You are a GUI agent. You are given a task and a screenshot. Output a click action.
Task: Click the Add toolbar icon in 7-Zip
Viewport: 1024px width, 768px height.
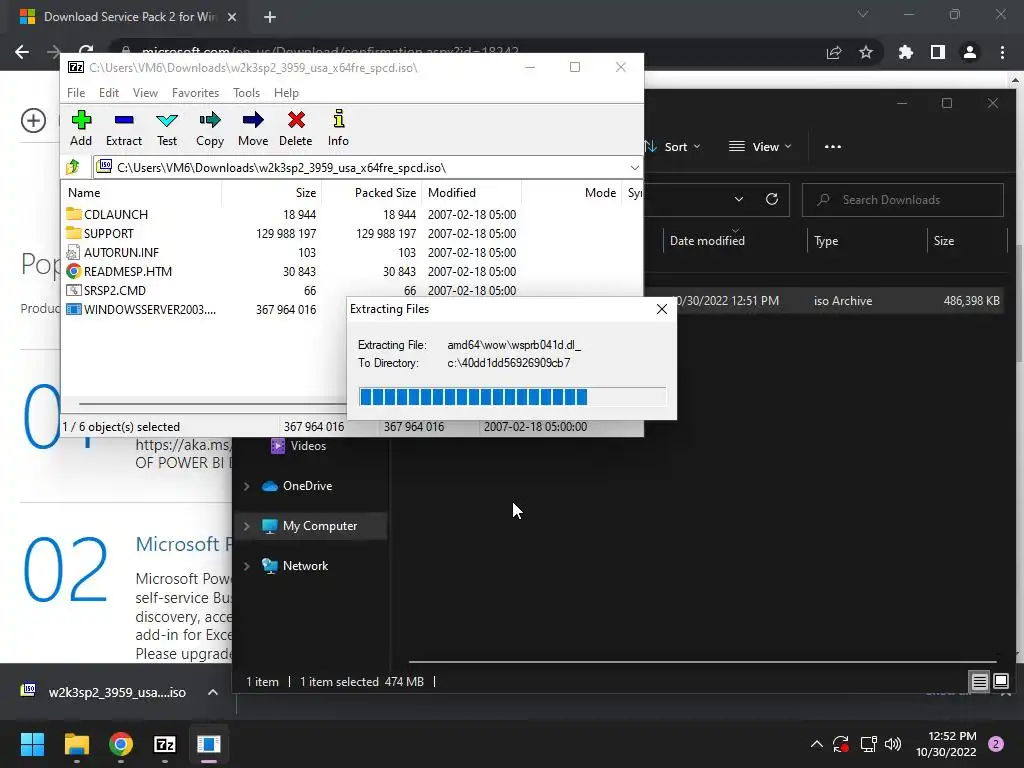point(81,128)
